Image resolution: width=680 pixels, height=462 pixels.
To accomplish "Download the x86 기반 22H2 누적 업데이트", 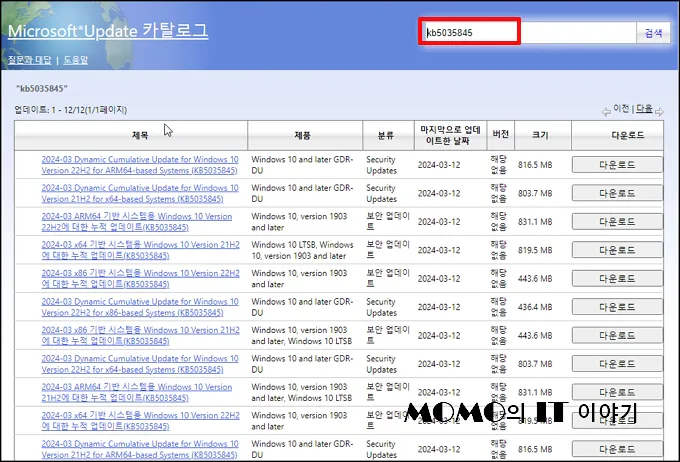I will tap(617, 279).
